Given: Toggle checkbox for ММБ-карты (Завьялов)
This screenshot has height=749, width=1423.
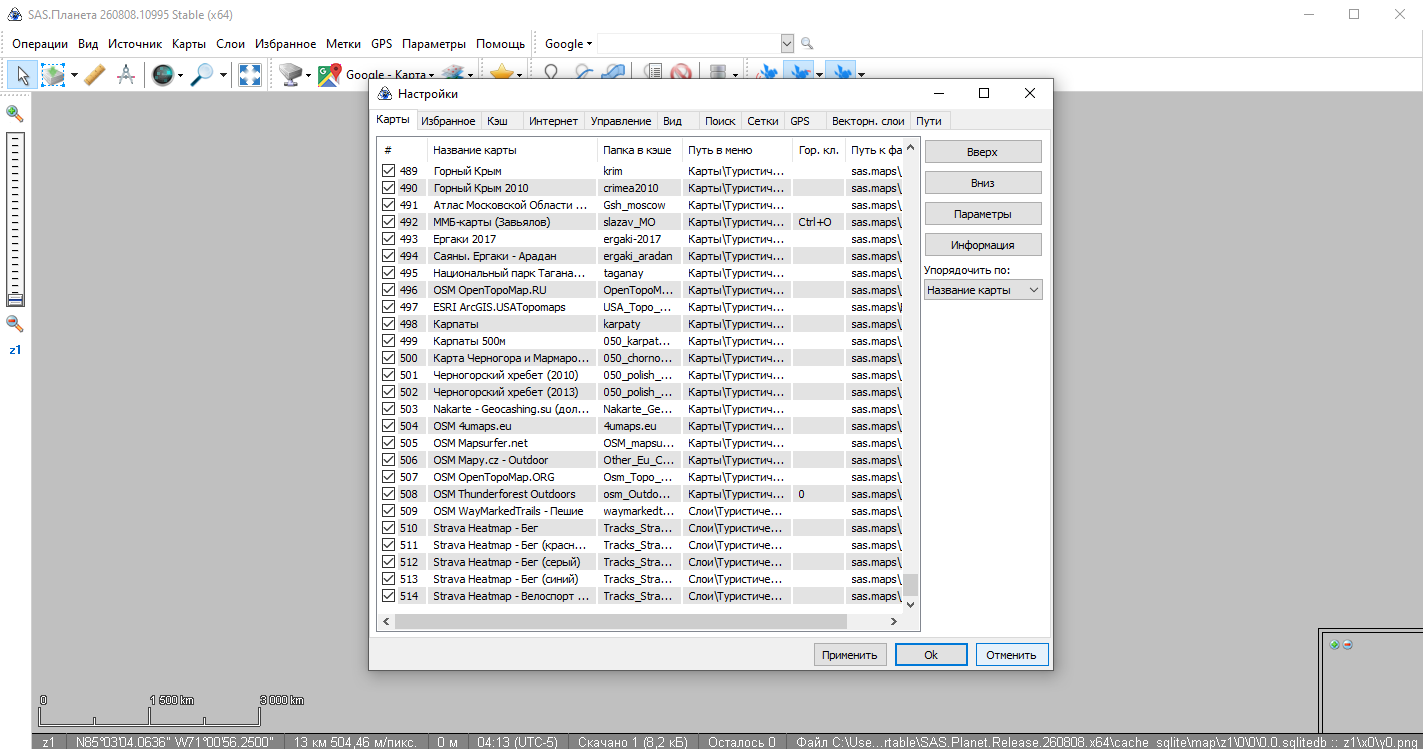Looking at the screenshot, I should [388, 222].
